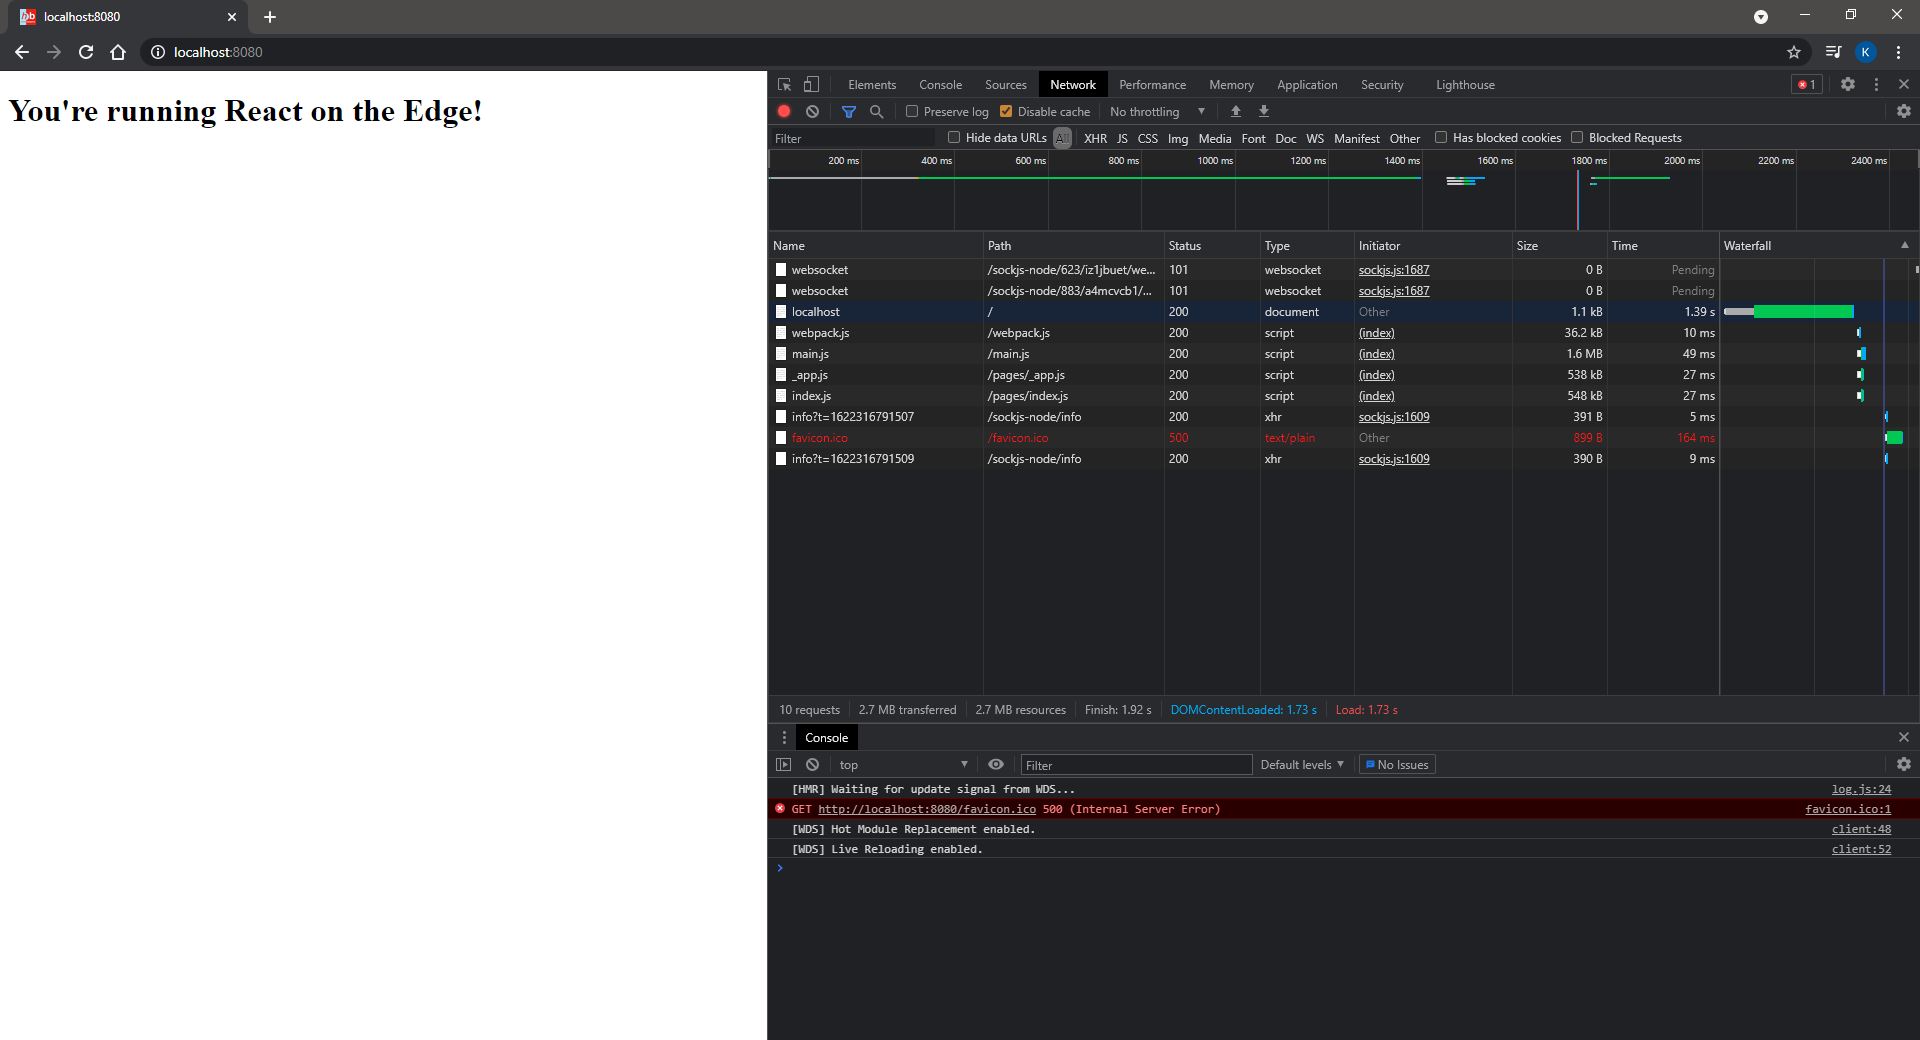Screen dimensions: 1920x1040
Task: Enable the Preserve log checkbox
Action: click(x=911, y=111)
